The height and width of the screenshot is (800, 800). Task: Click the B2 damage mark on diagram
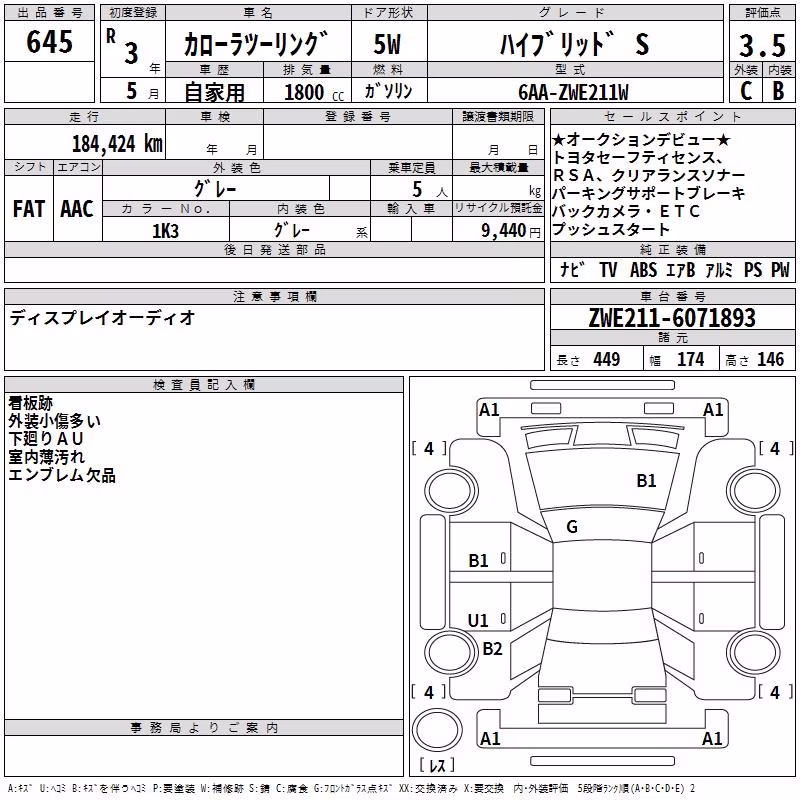tap(492, 648)
